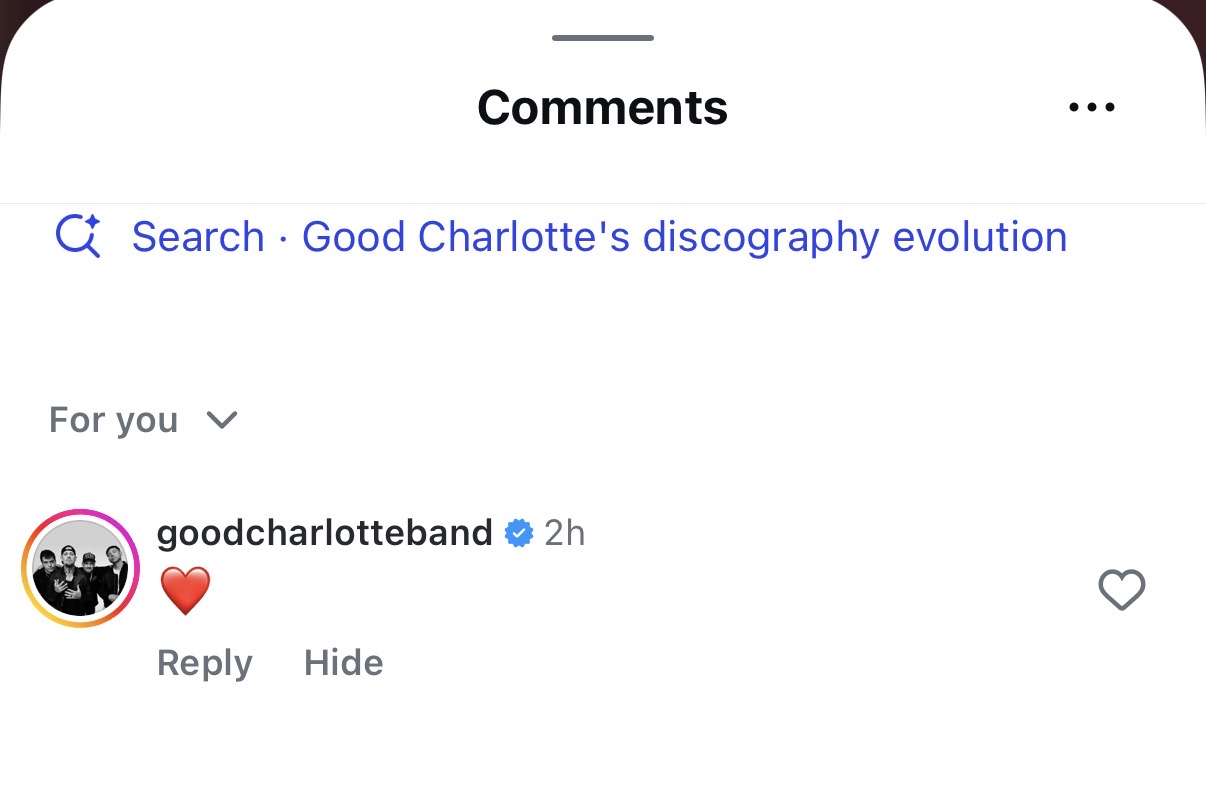This screenshot has width=1206, height=792.
Task: Tap the 2h timestamp on the comment
Action: (x=564, y=533)
